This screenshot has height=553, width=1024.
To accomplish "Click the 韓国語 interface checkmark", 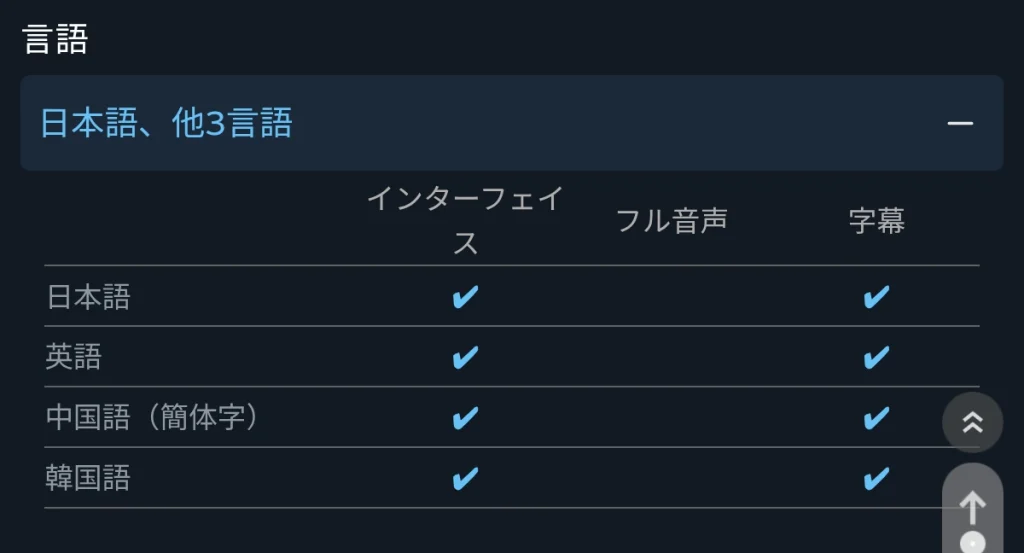I will click(x=465, y=479).
